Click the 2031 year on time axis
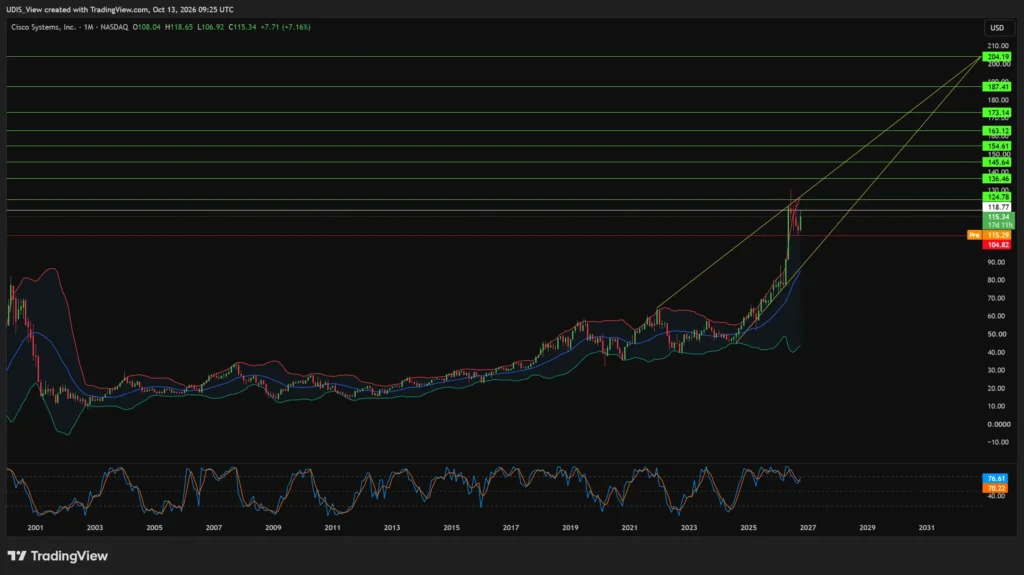This screenshot has height=575, width=1024. (926, 528)
